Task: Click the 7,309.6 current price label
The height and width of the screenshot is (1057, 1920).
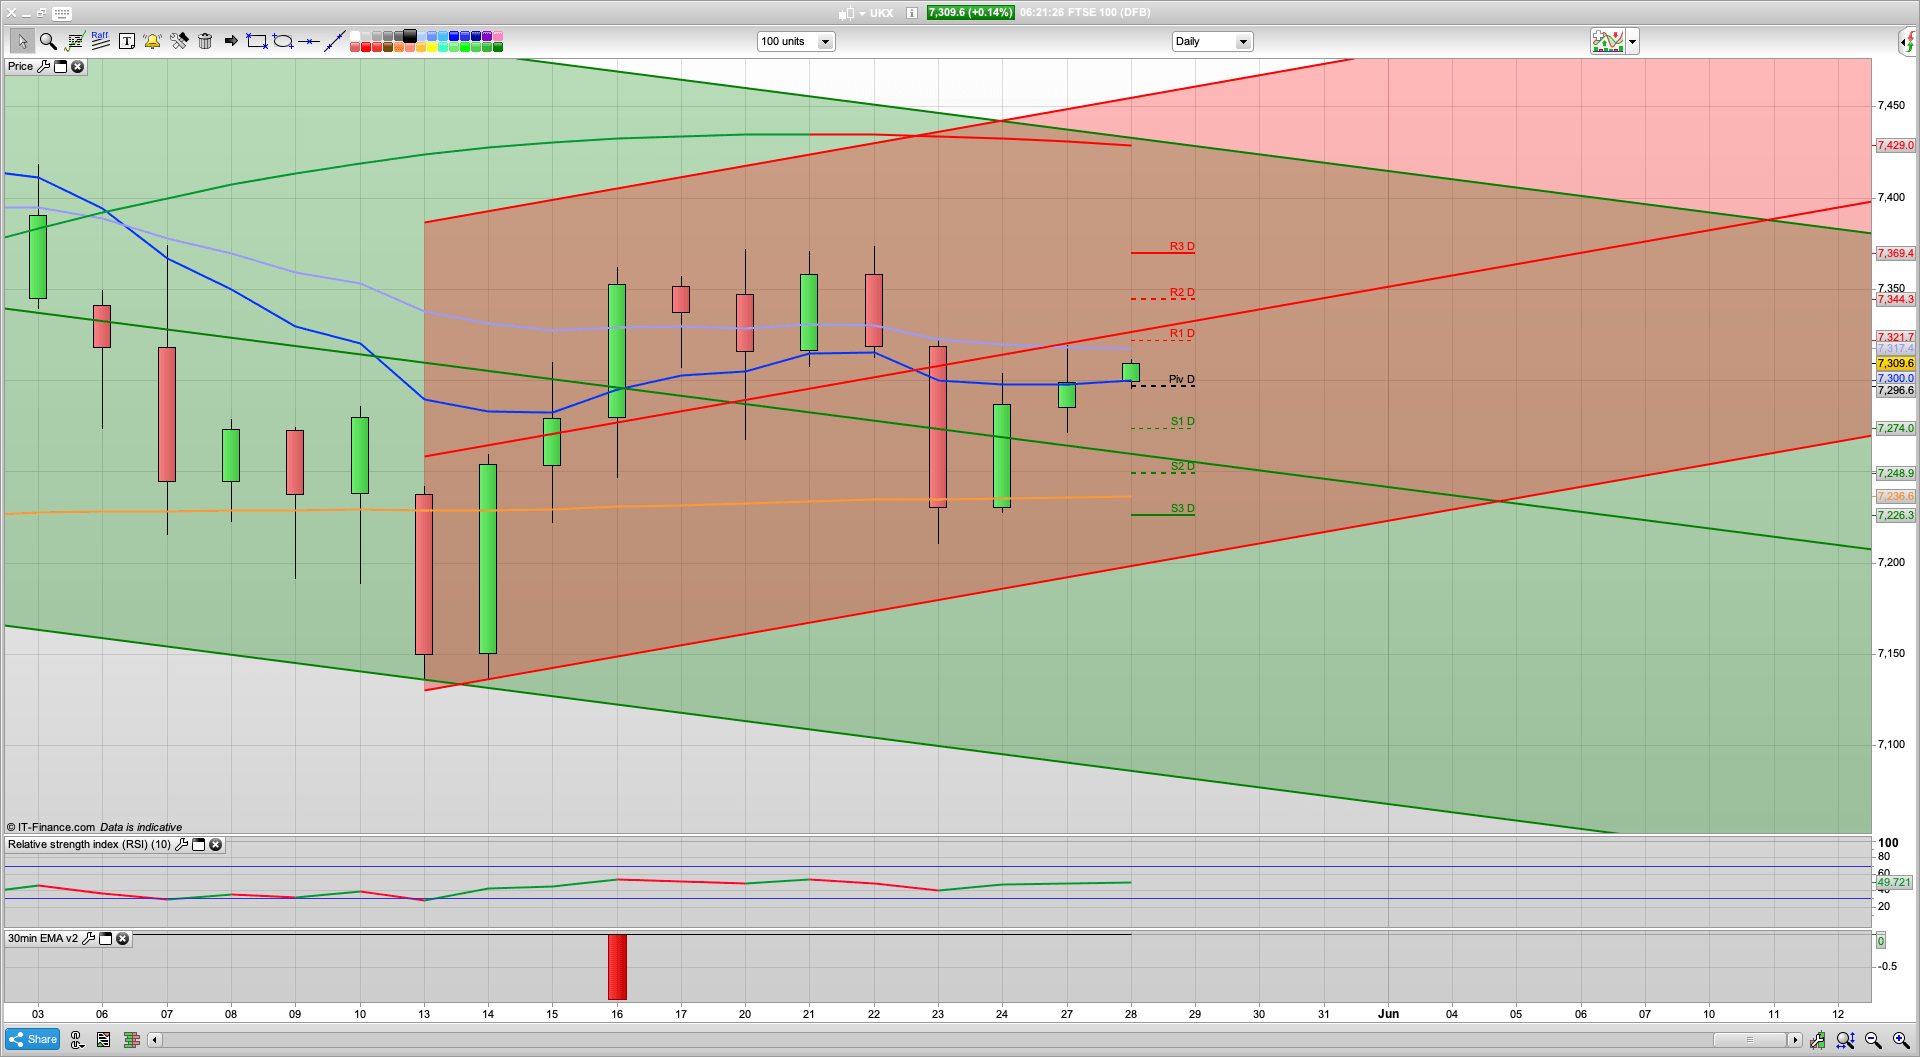Action: click(x=1895, y=363)
